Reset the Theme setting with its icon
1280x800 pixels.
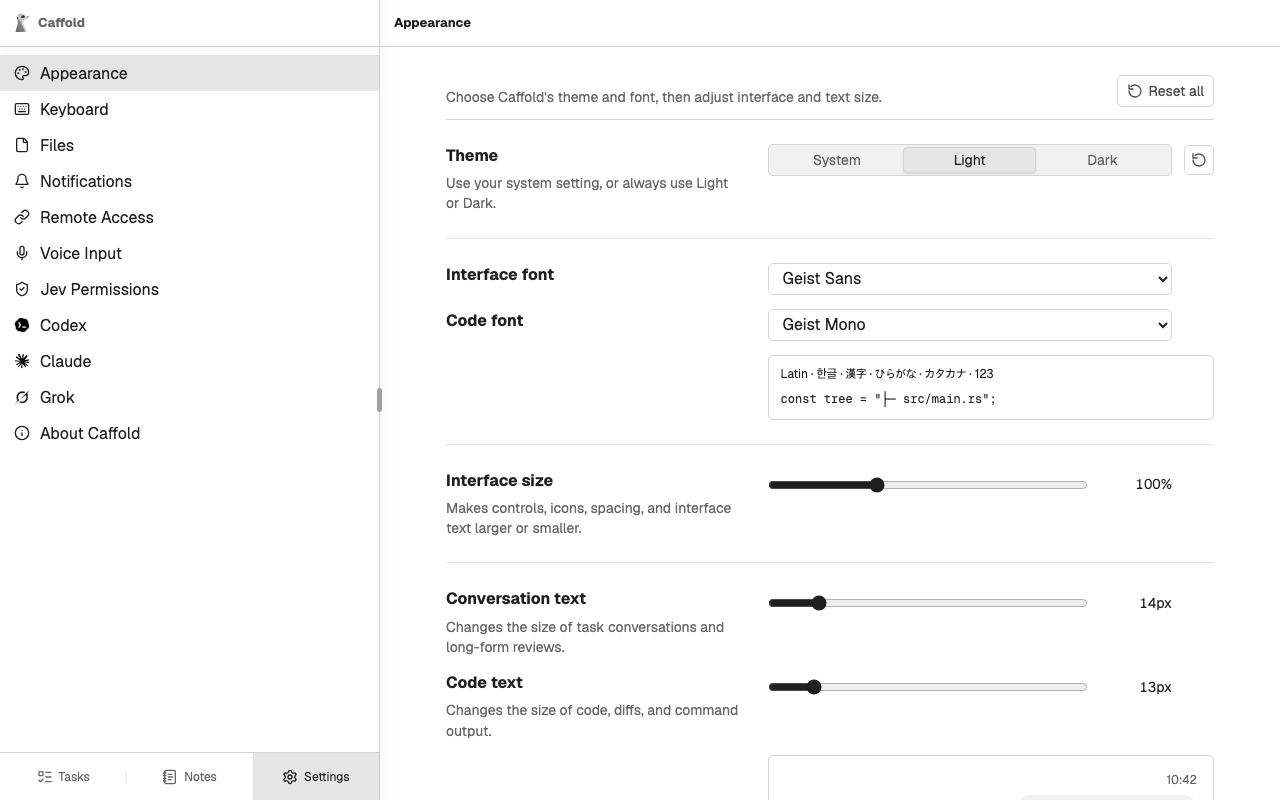[1199, 160]
